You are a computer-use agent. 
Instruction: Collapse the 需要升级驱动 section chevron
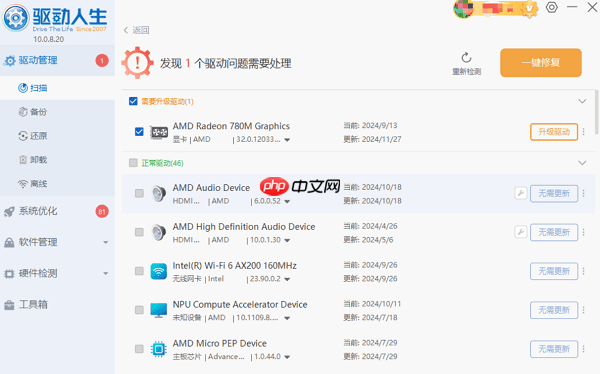[x=582, y=101]
